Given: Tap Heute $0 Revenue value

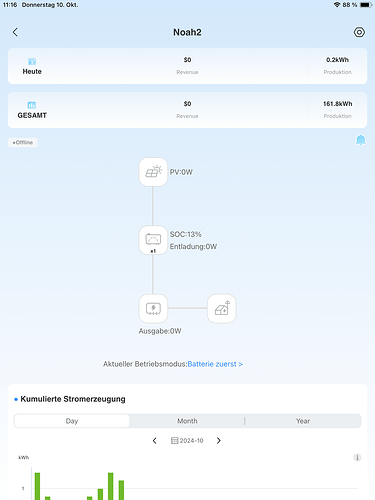Looking at the screenshot, I should click(x=187, y=60).
